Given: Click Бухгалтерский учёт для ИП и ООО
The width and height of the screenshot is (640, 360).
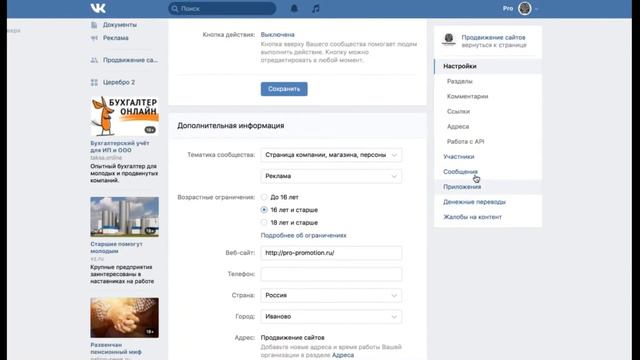Looking at the screenshot, I should tap(120, 147).
